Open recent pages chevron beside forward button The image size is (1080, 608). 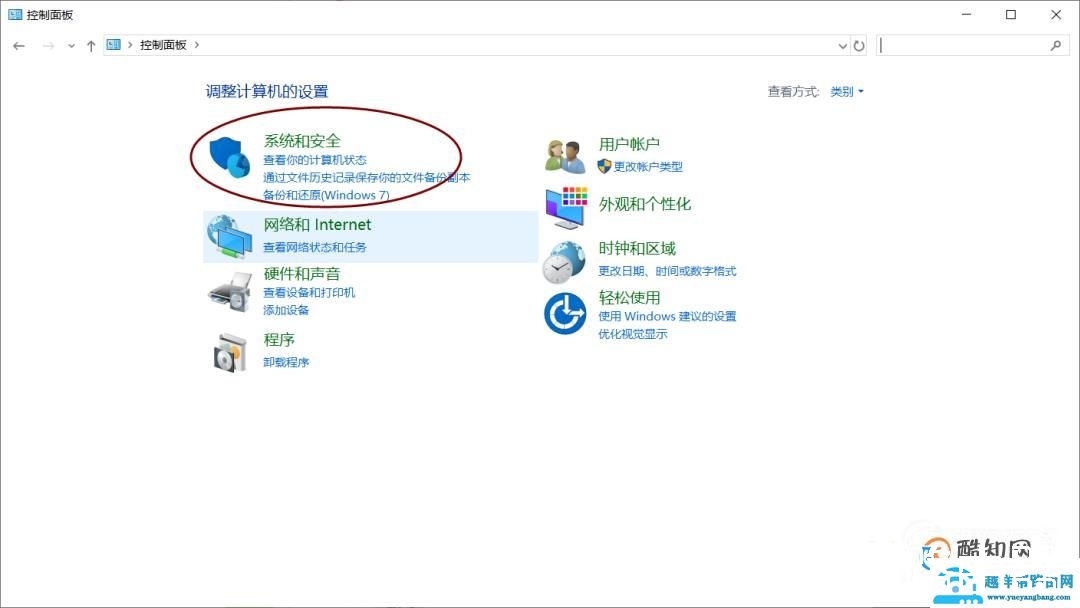pos(70,45)
